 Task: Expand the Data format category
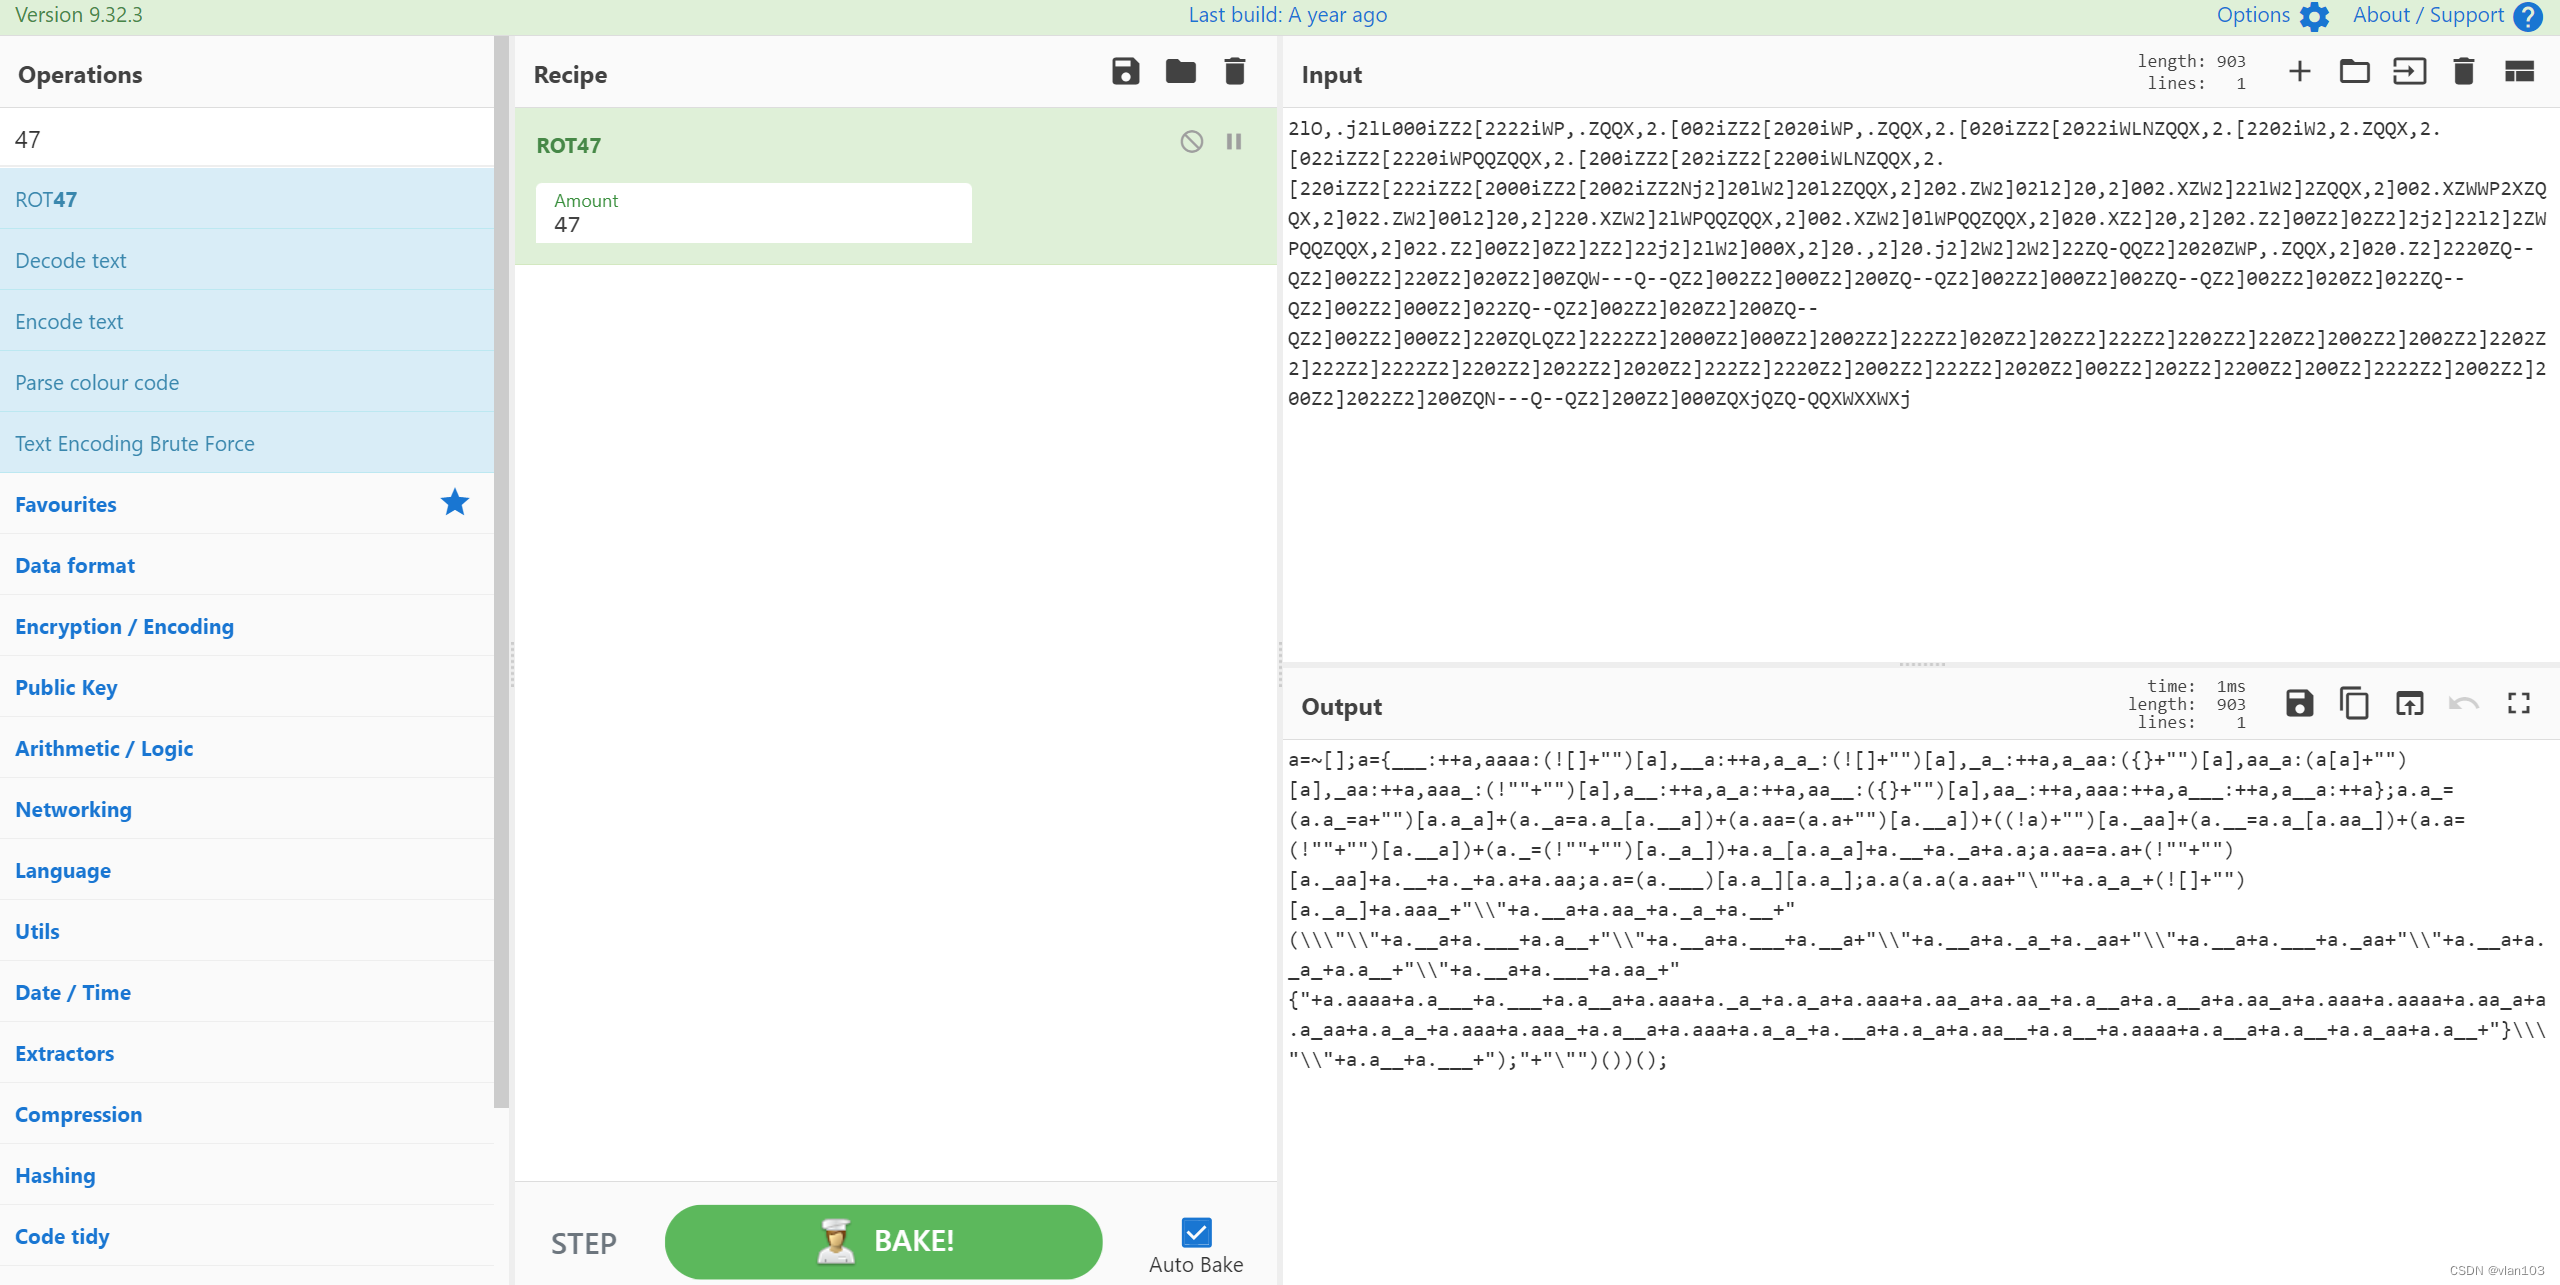point(75,565)
